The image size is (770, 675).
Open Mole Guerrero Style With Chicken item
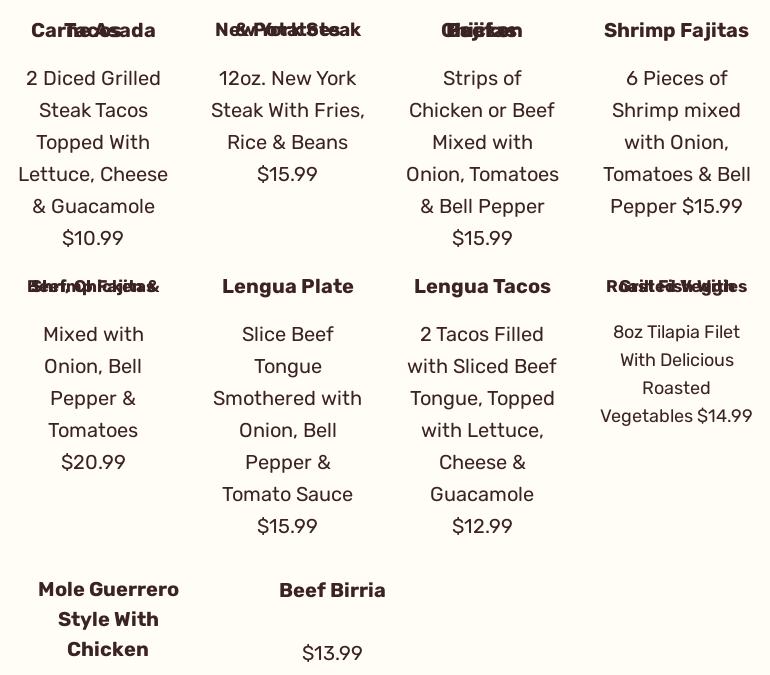click(108, 619)
